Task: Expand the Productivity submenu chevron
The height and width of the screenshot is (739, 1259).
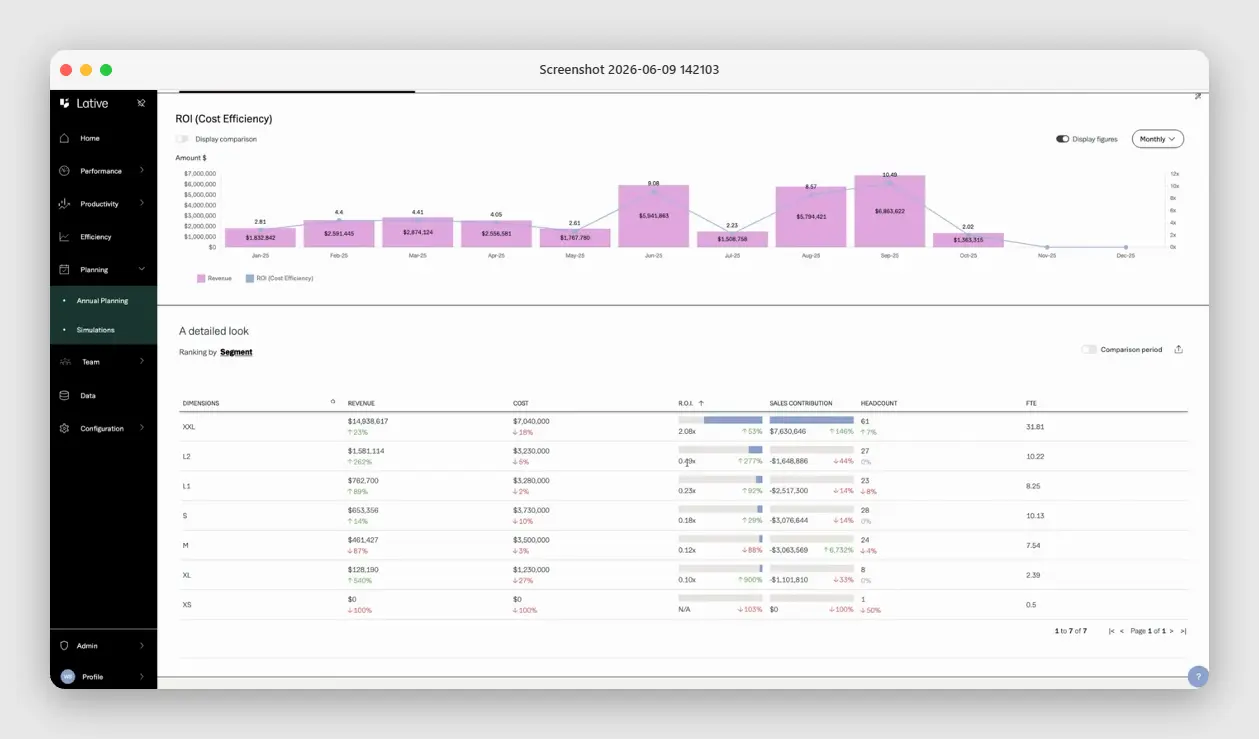Action: (141, 204)
